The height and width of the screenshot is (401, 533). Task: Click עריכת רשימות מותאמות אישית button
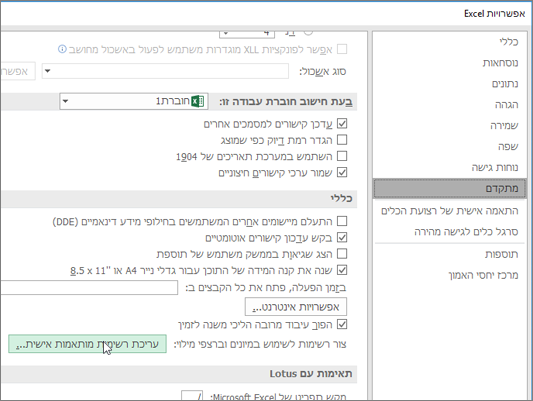click(87, 344)
